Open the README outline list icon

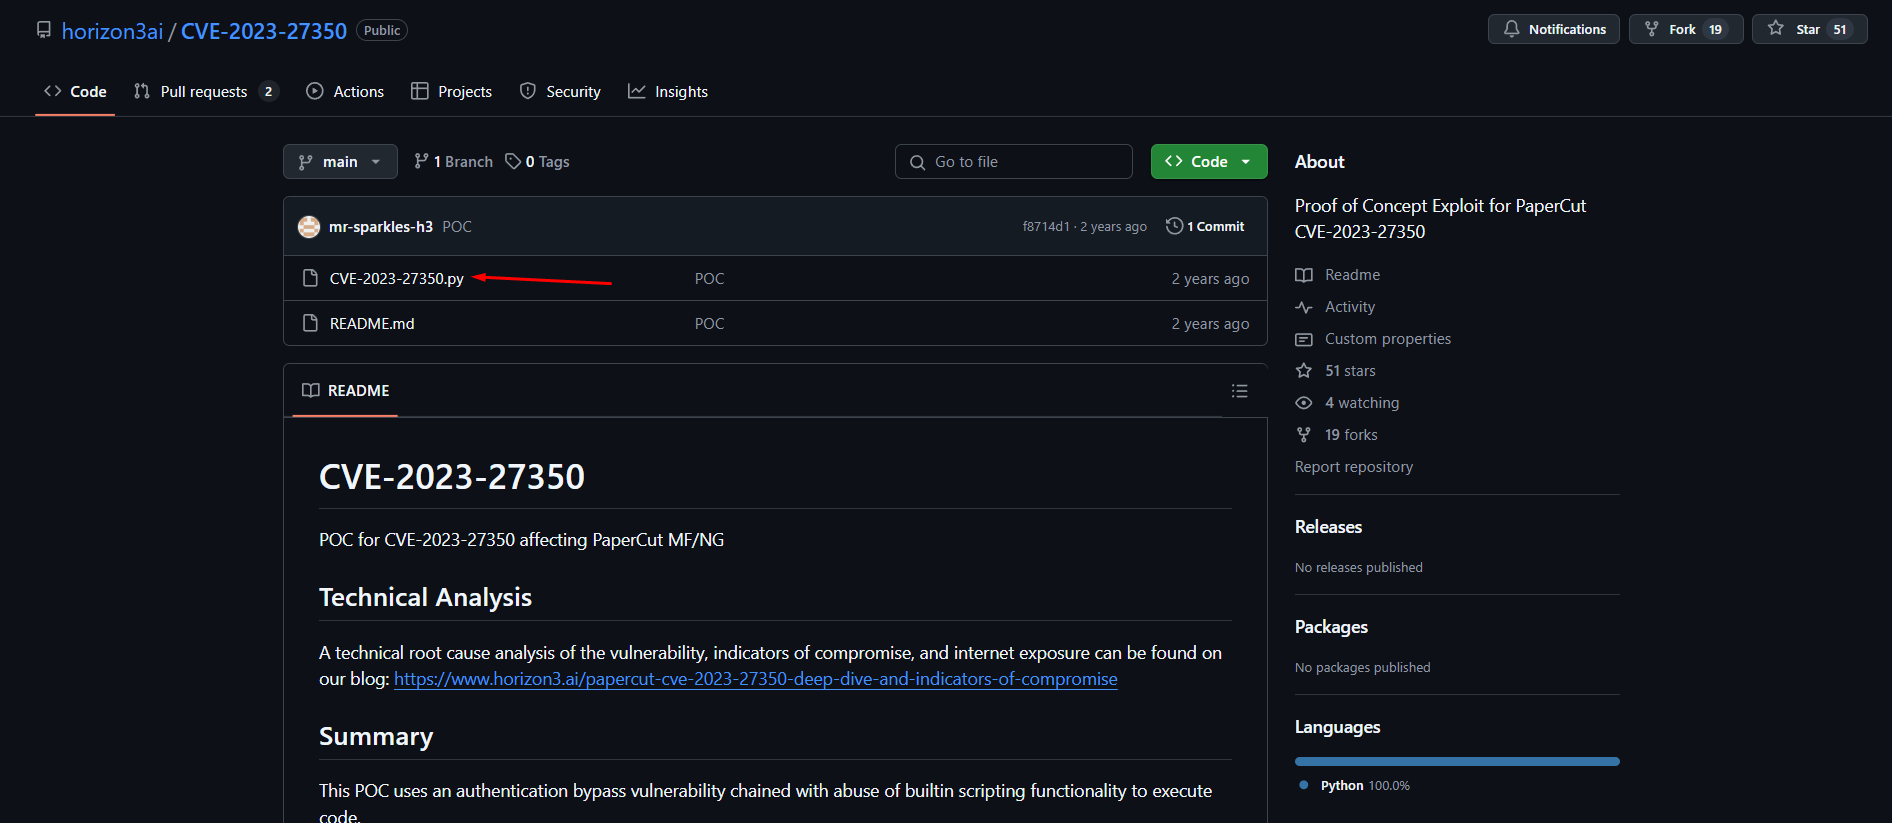(x=1239, y=391)
